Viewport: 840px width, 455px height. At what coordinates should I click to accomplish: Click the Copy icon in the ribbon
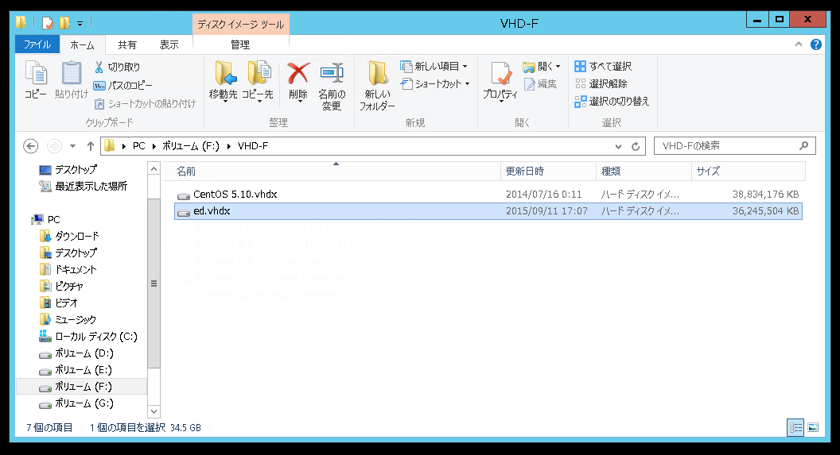pyautogui.click(x=36, y=79)
